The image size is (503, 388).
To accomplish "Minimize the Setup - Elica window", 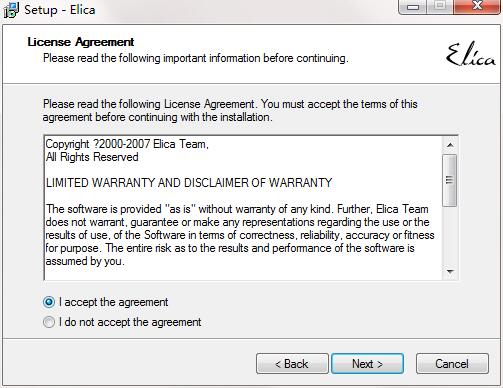I will coord(413,7).
